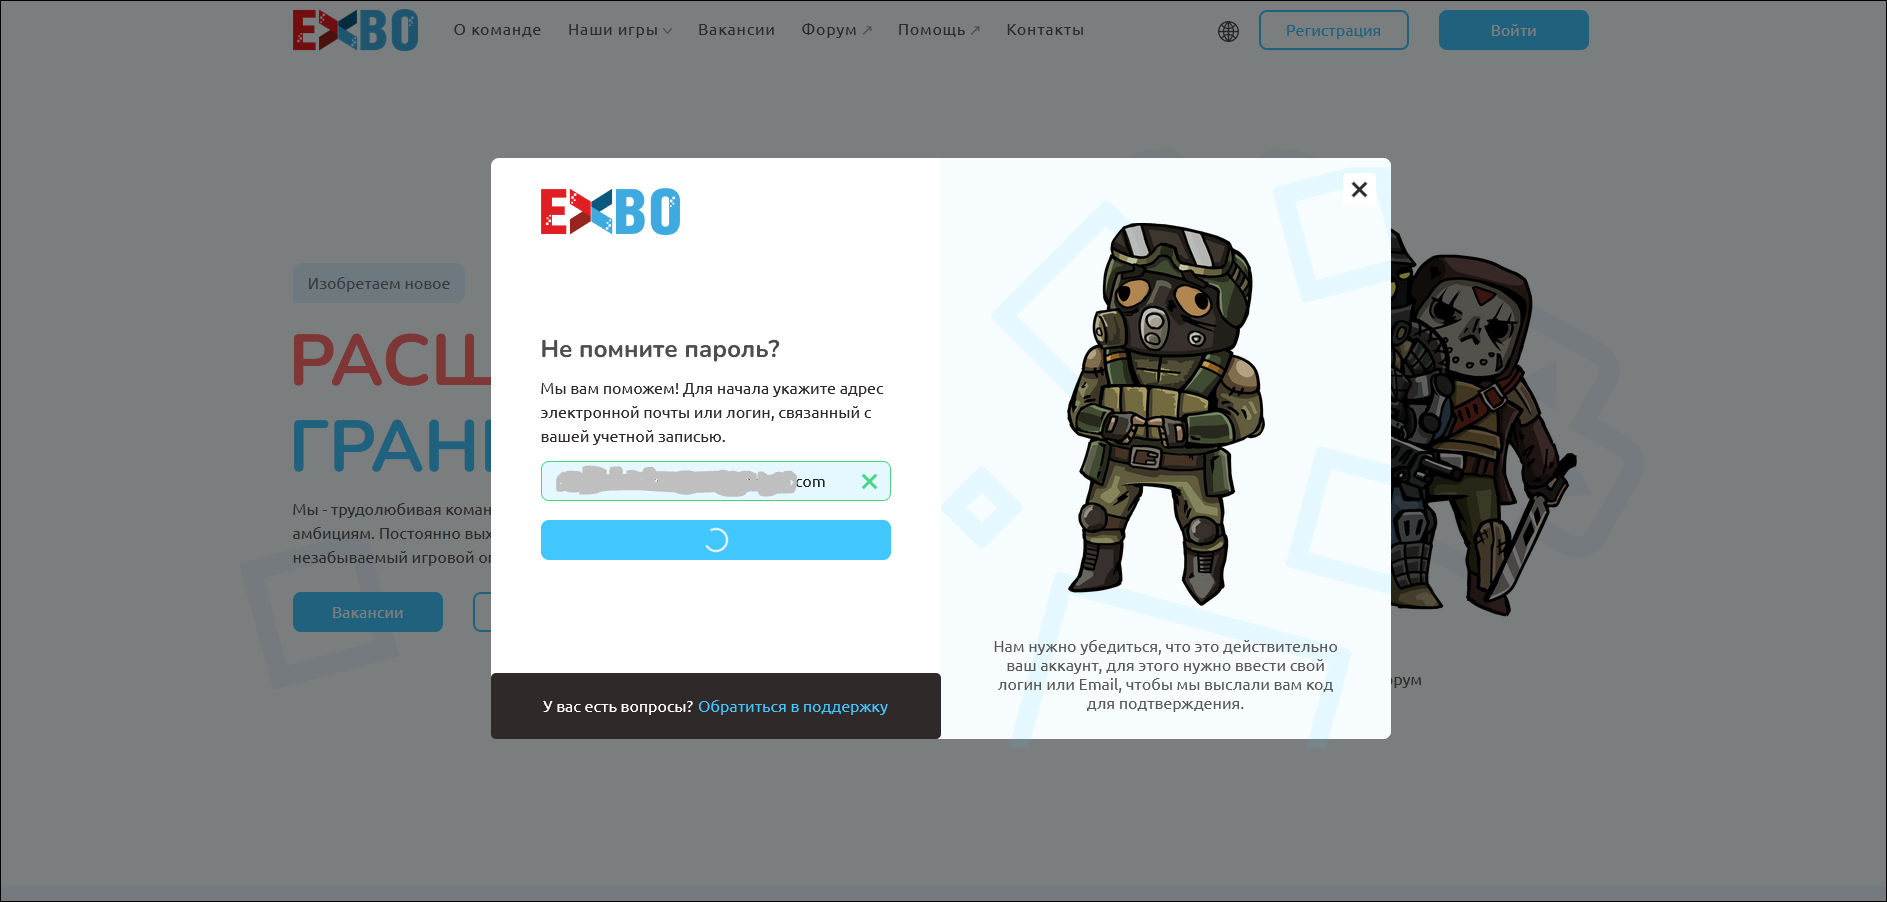Open the О команде menu item
The height and width of the screenshot is (902, 1887).
497,30
